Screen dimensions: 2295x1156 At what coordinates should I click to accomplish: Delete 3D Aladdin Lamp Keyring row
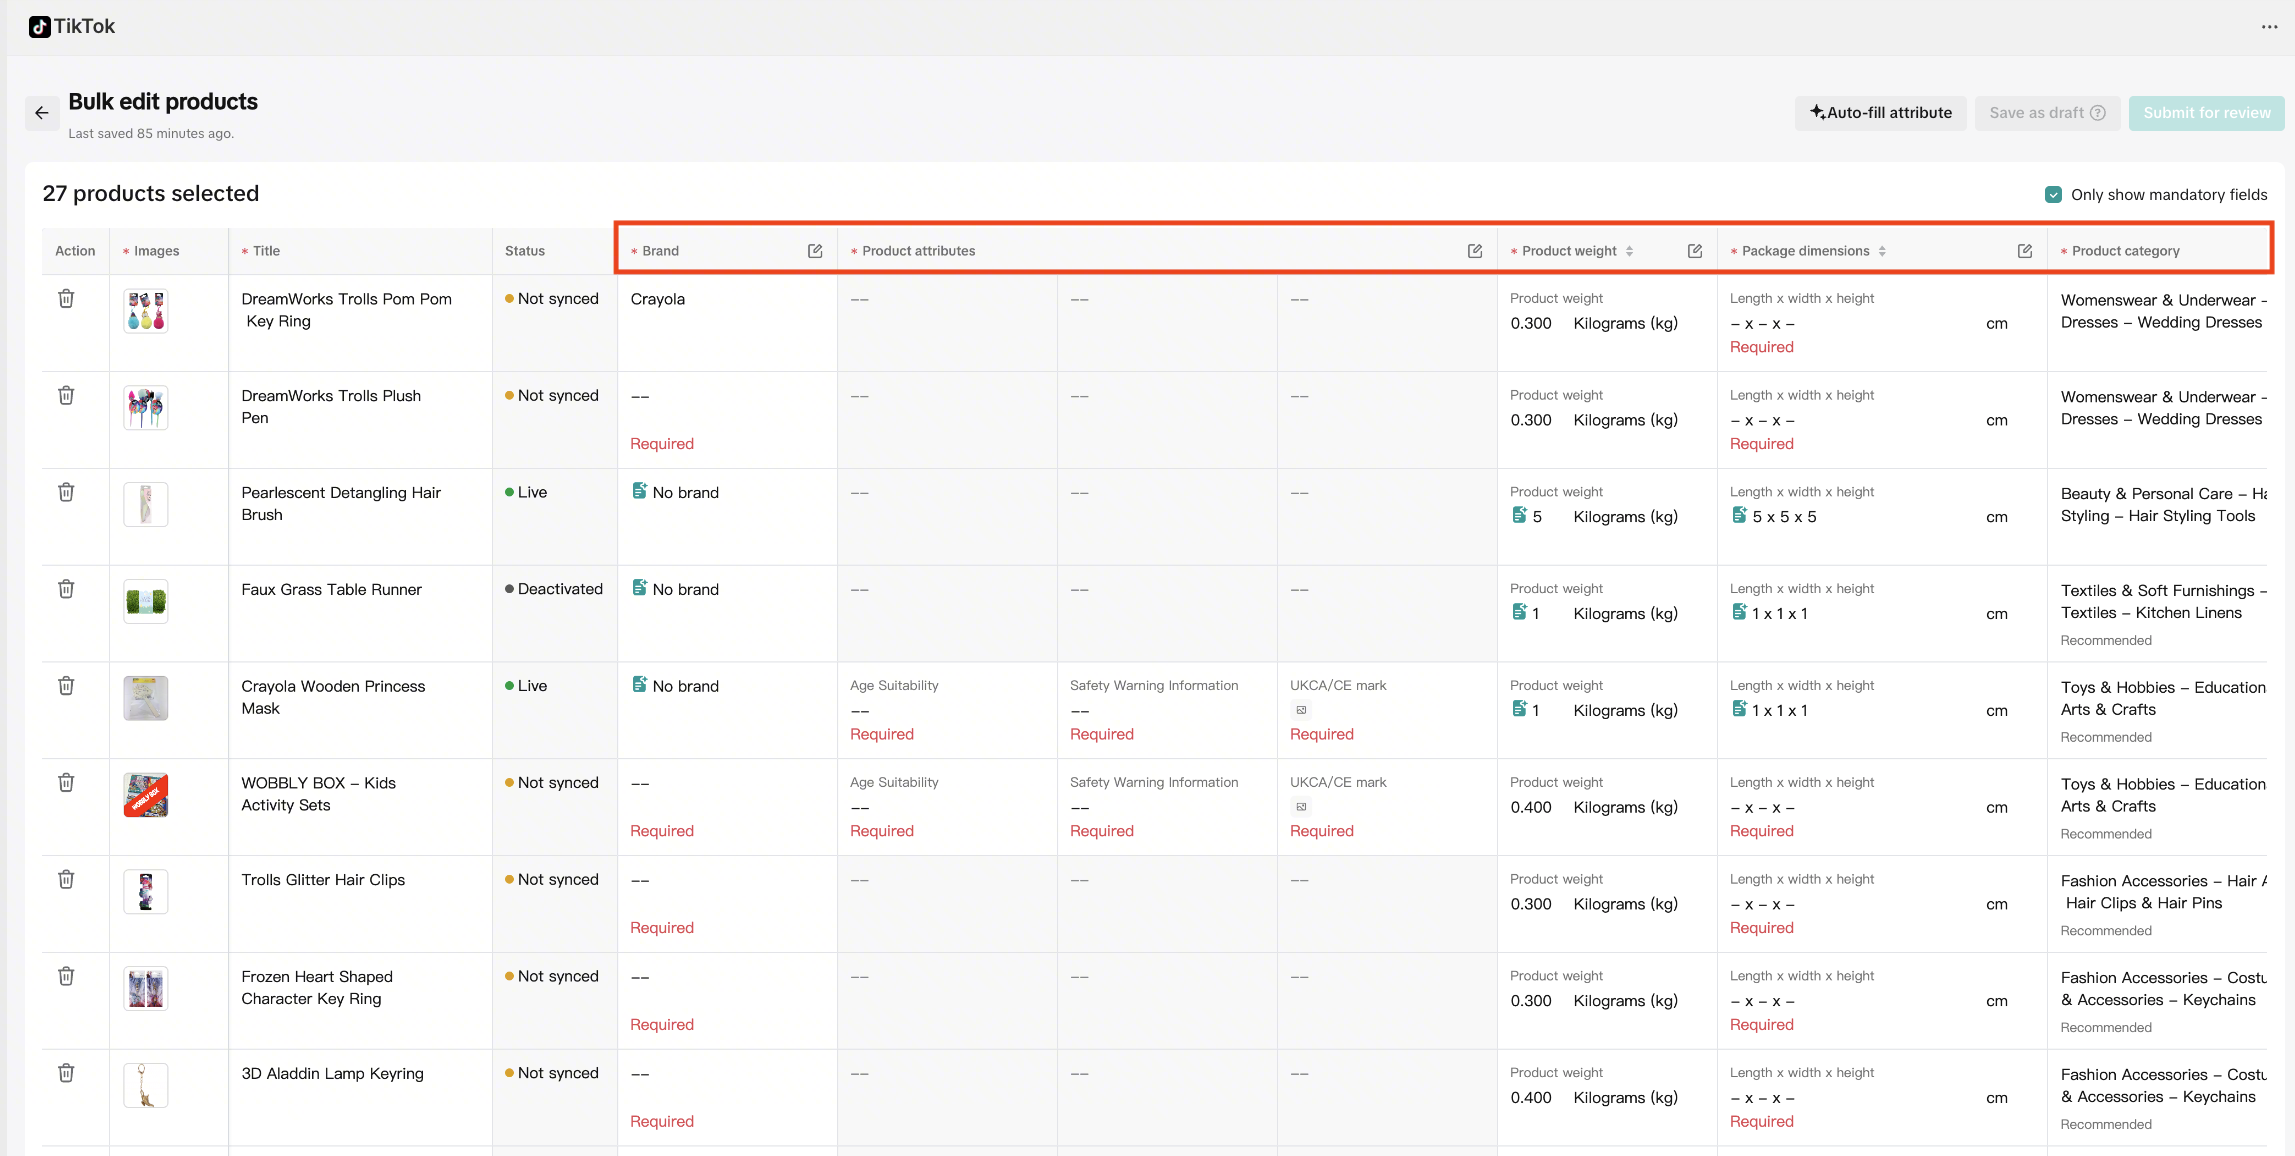pyautogui.click(x=66, y=1073)
